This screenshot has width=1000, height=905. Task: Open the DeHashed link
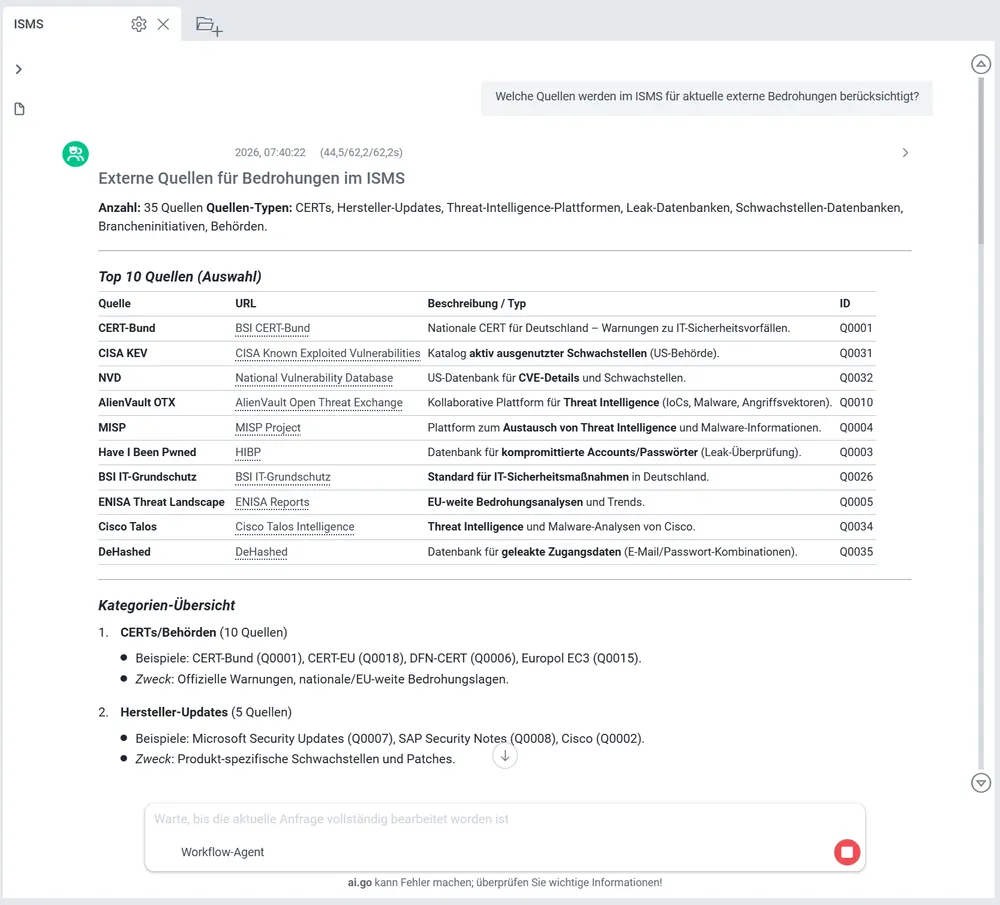(x=261, y=552)
